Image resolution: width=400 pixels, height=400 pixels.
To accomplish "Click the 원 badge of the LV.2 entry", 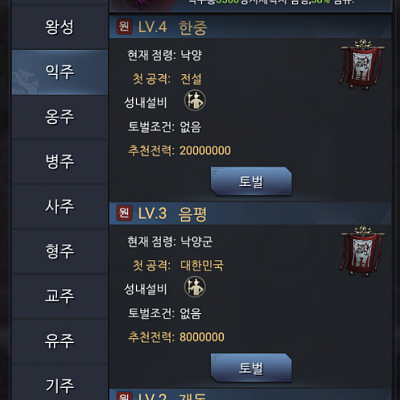I will 124,396.
